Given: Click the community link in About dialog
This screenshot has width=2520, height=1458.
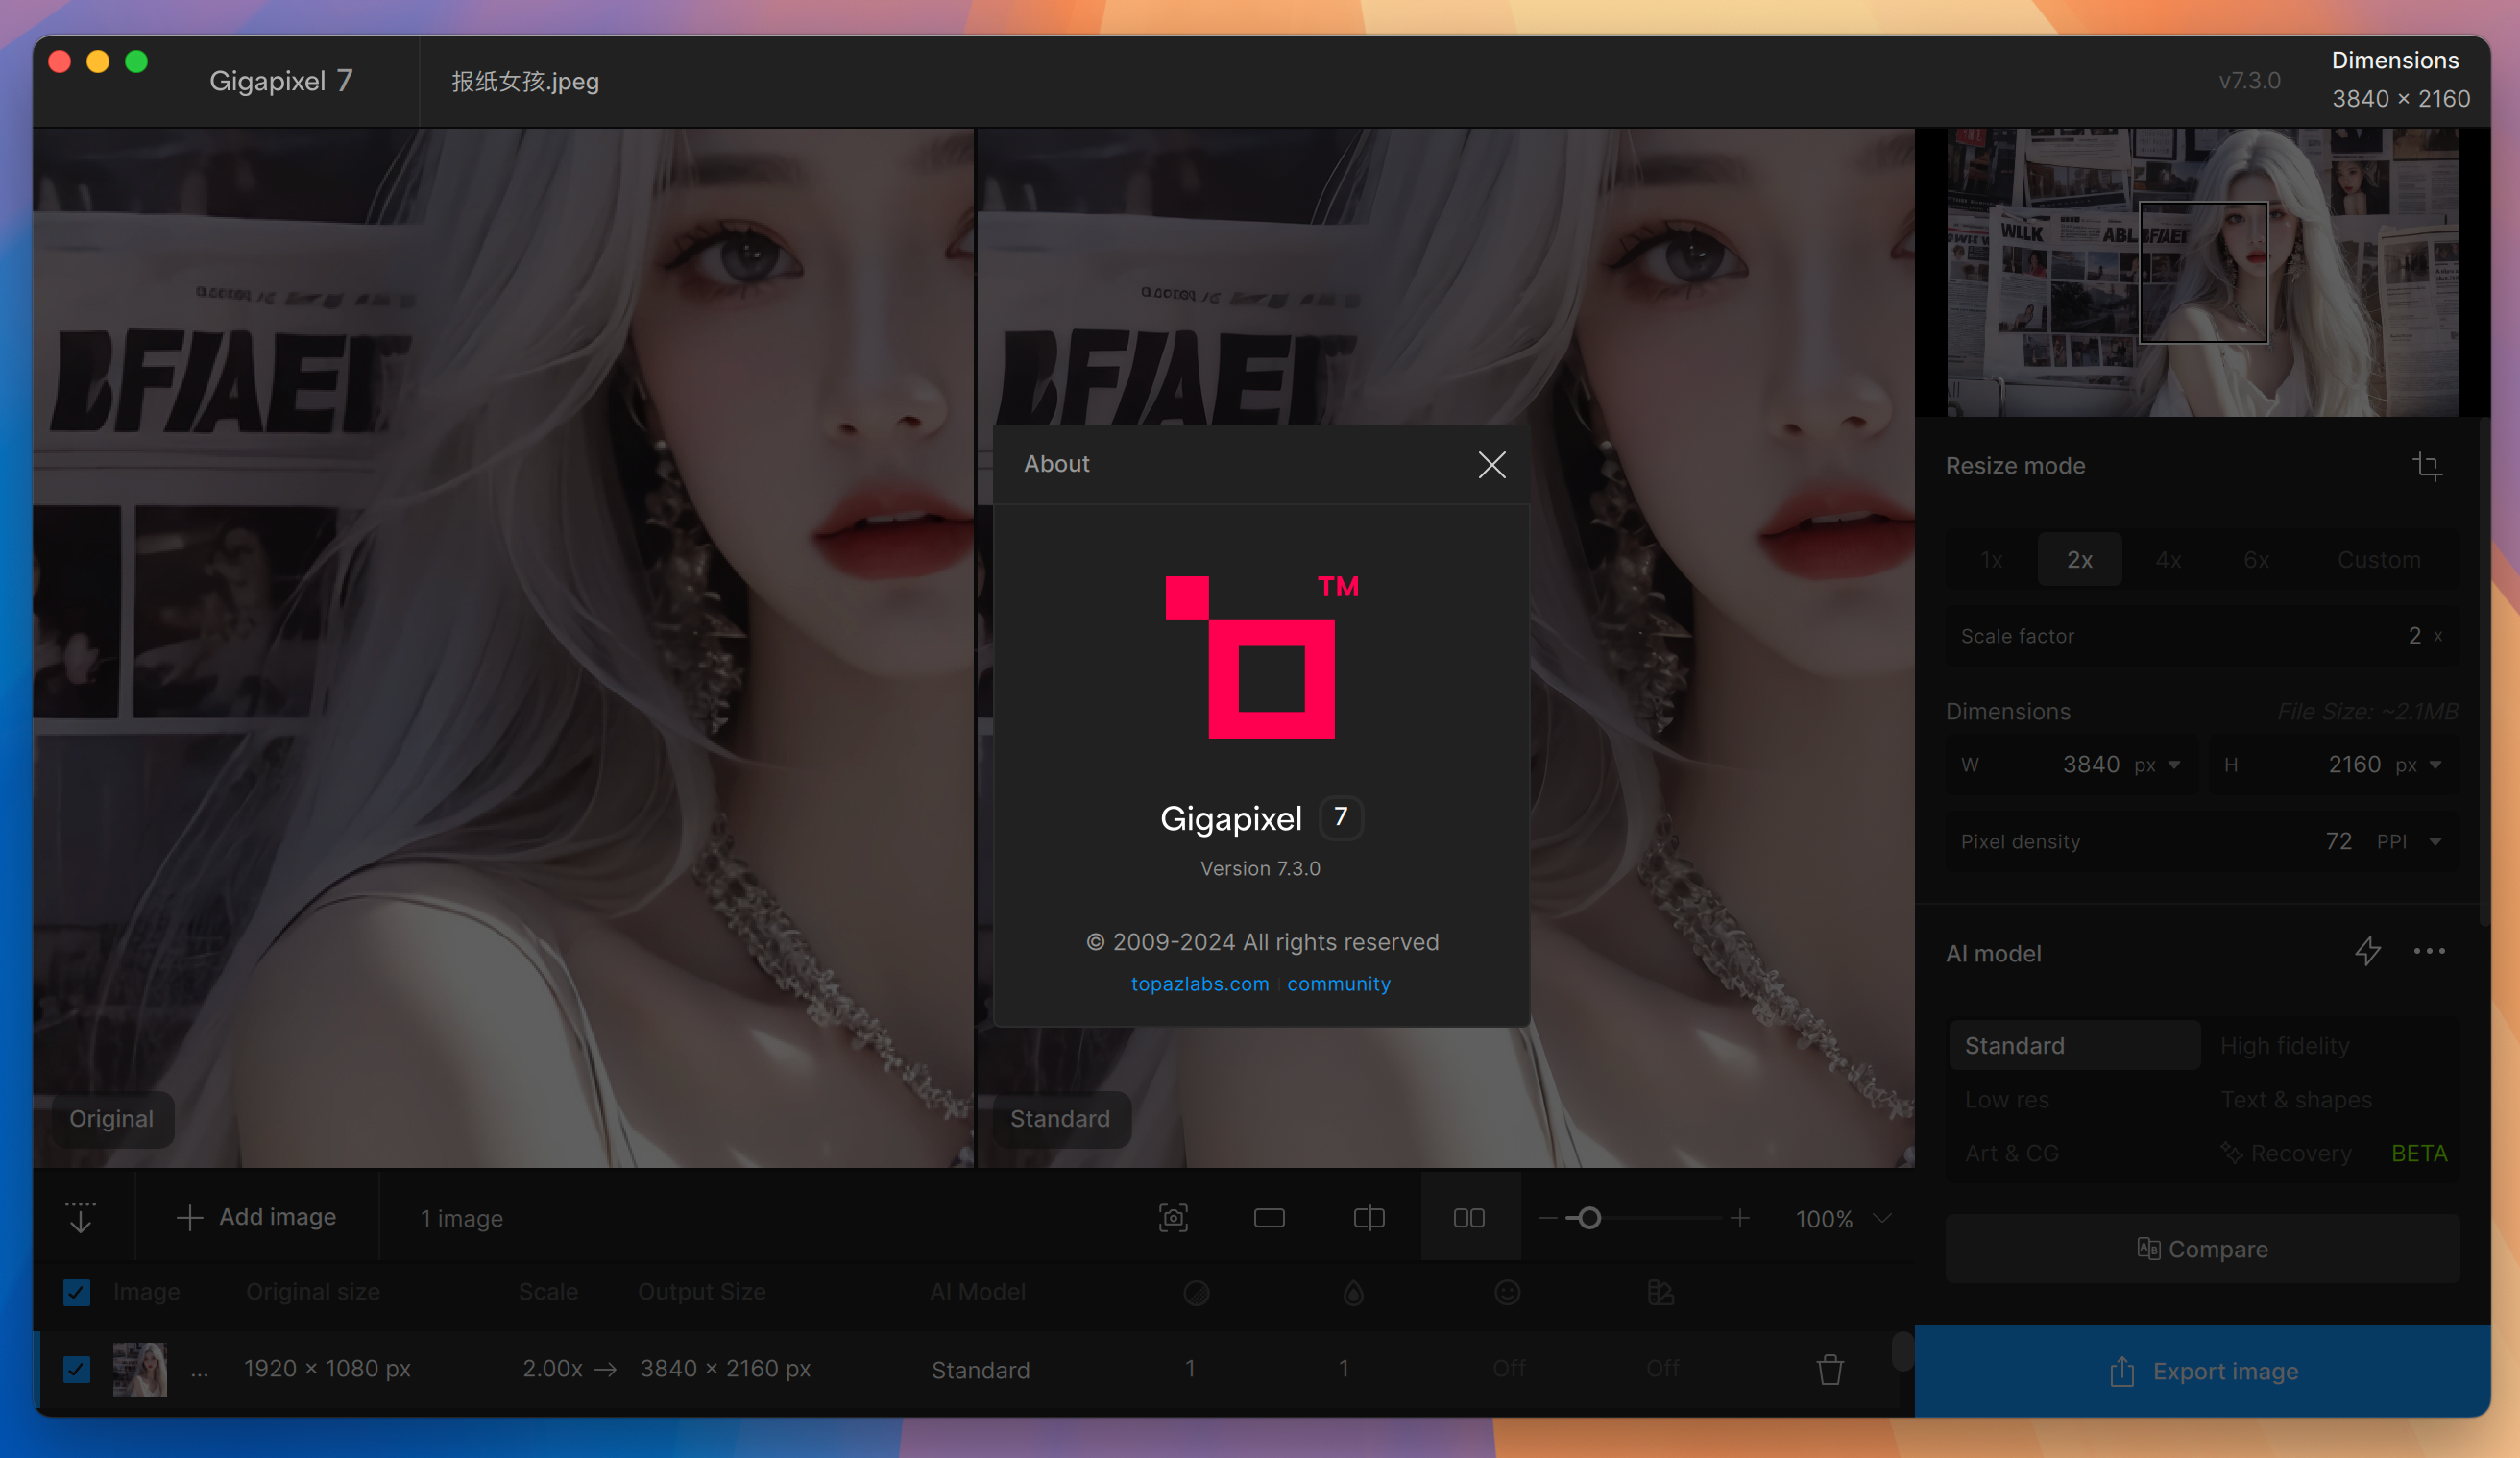Looking at the screenshot, I should (1338, 983).
